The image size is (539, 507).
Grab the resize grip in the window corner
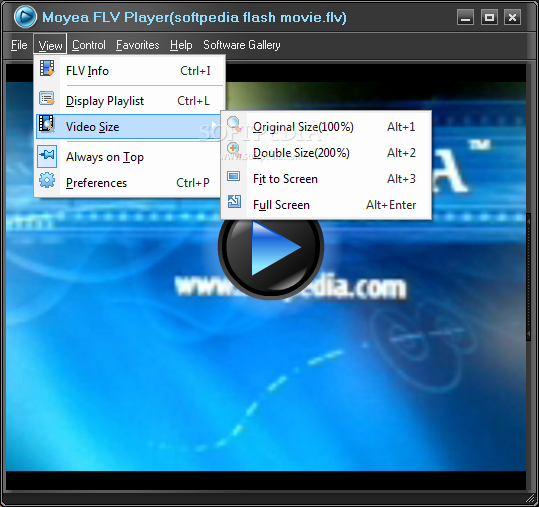531,499
